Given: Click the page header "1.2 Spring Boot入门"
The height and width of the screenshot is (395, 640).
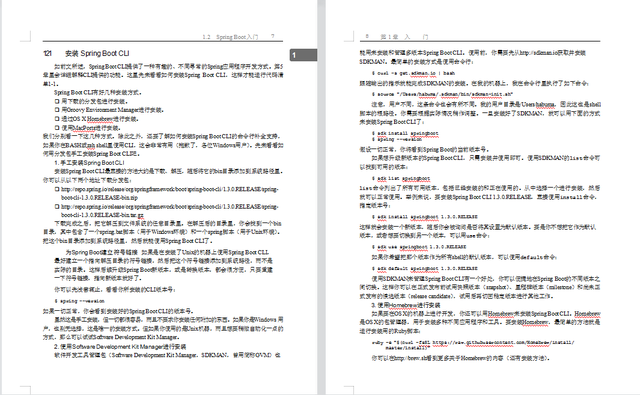Looking at the screenshot, I should click(230, 37).
